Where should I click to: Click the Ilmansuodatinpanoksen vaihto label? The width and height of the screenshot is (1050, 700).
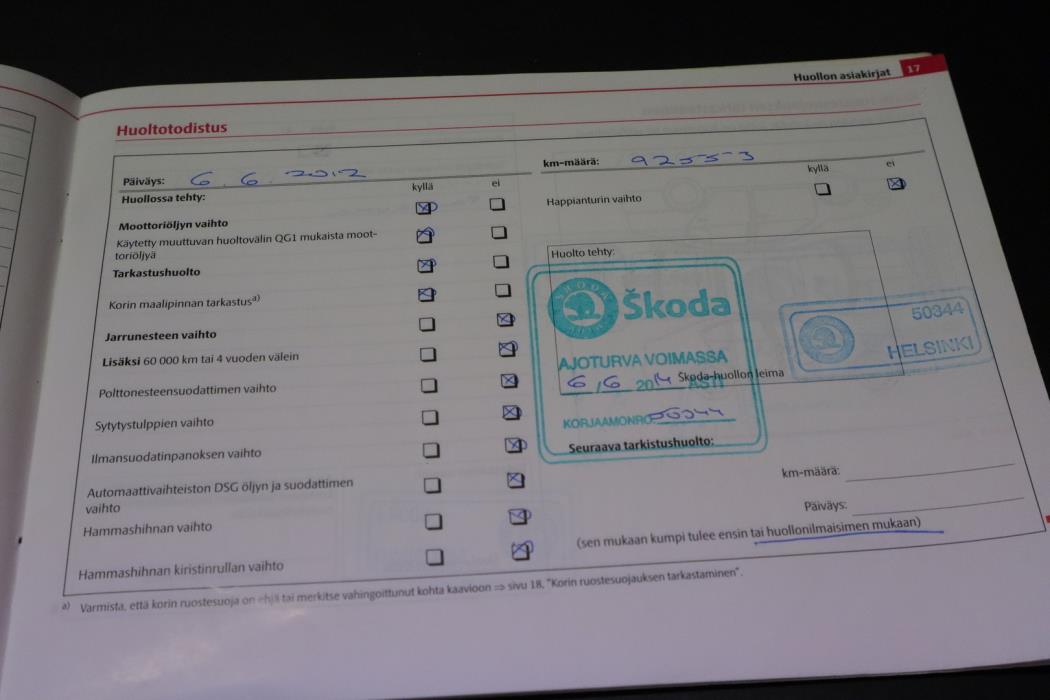[x=176, y=456]
